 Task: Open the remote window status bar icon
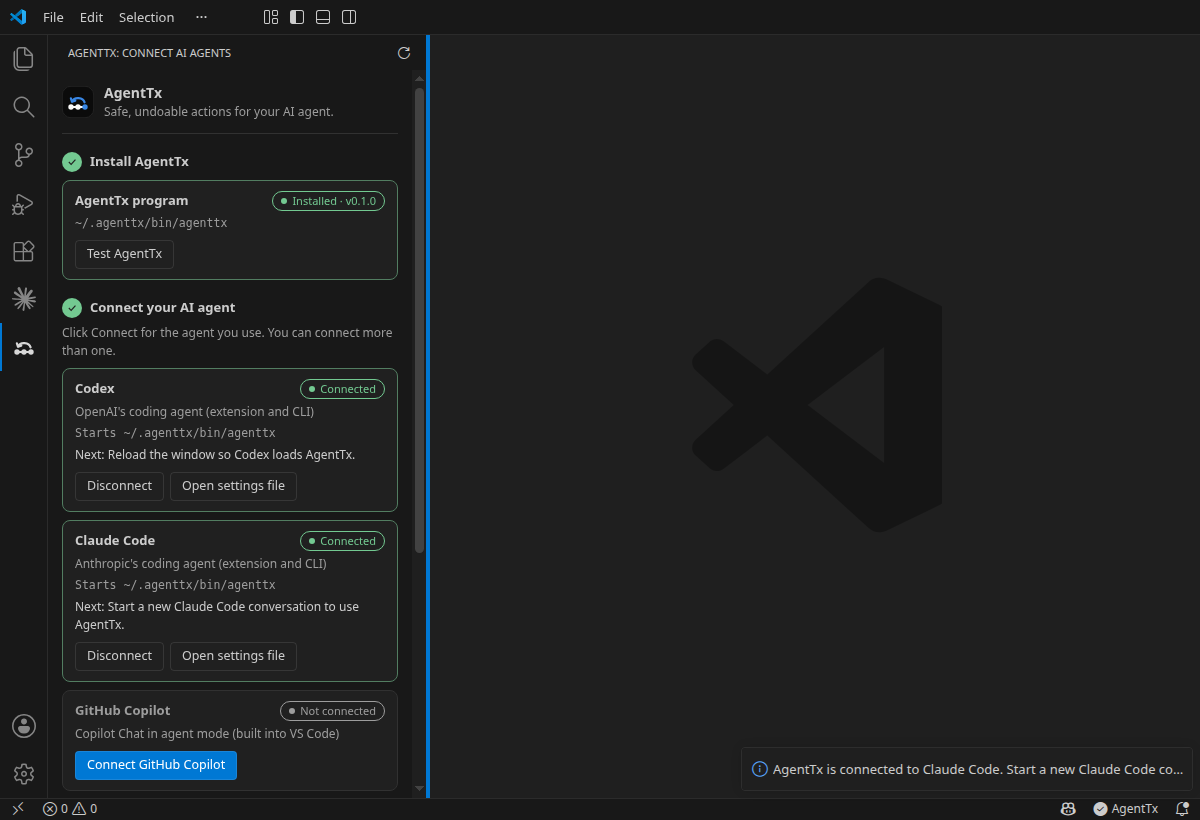(17, 809)
